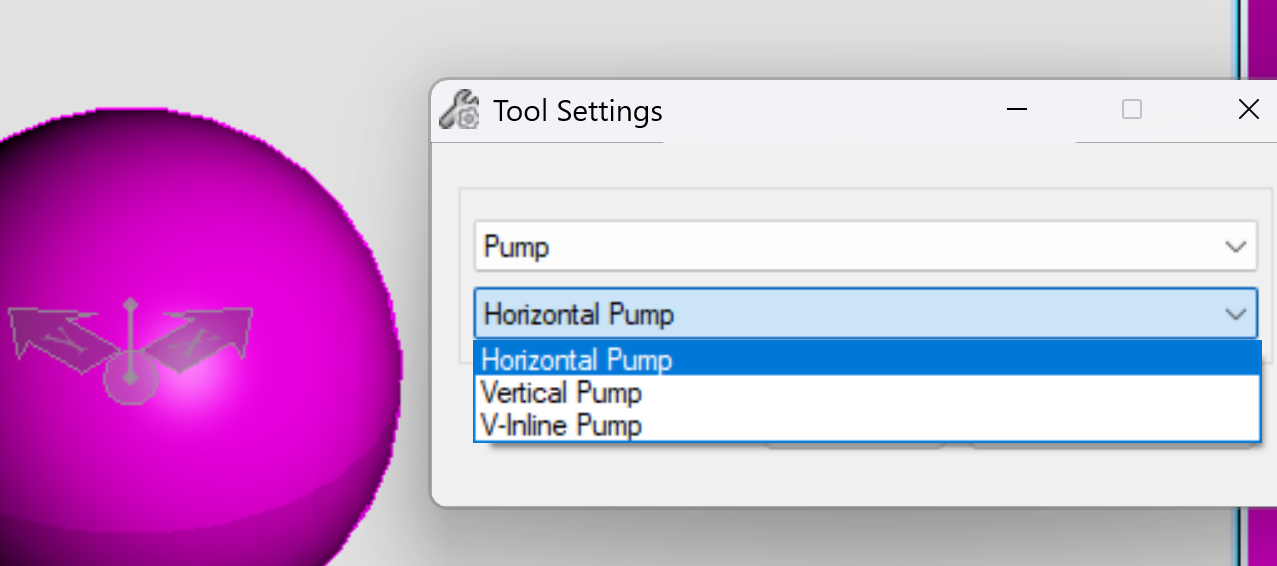This screenshot has height=566, width=1277.
Task: Minimize the Tool Settings window
Action: pos(1017,110)
